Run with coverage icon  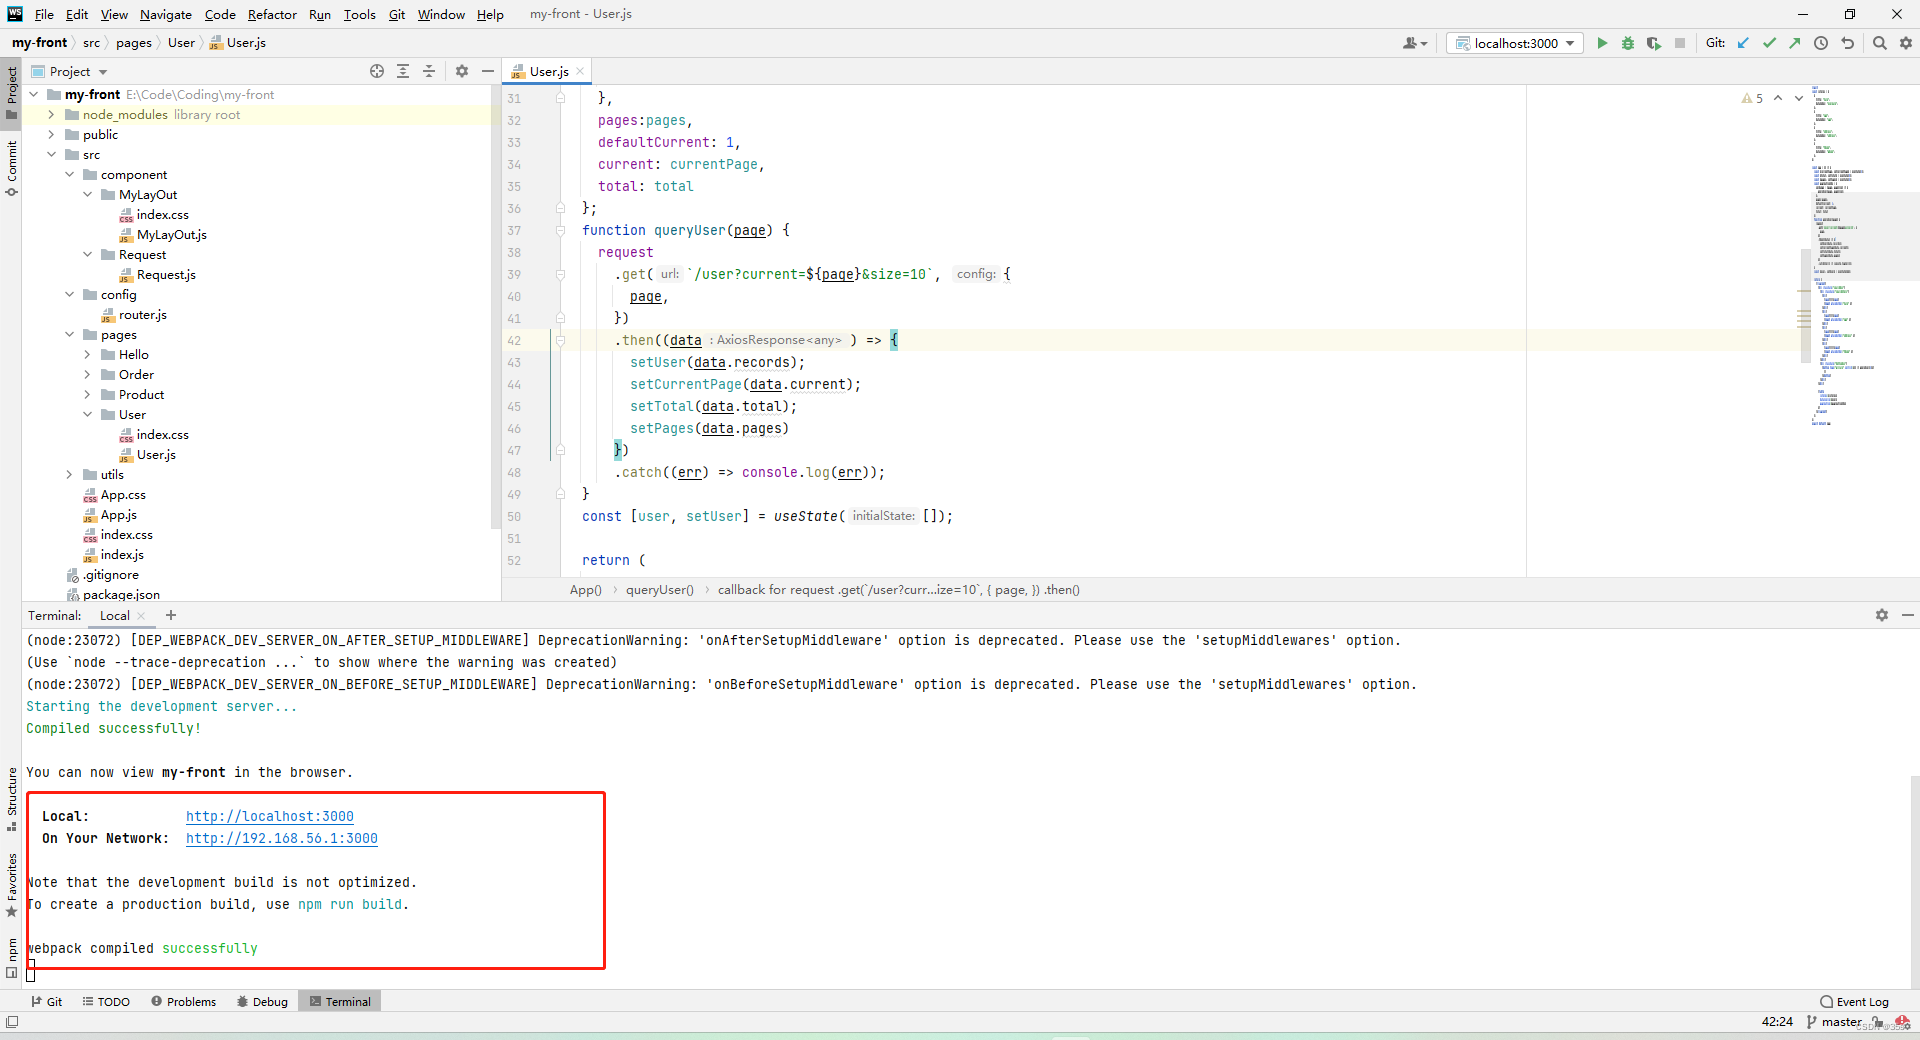[1654, 43]
